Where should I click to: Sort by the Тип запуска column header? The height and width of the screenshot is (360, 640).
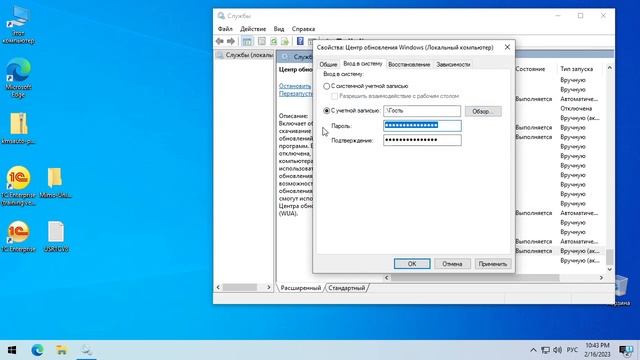pyautogui.click(x=576, y=69)
